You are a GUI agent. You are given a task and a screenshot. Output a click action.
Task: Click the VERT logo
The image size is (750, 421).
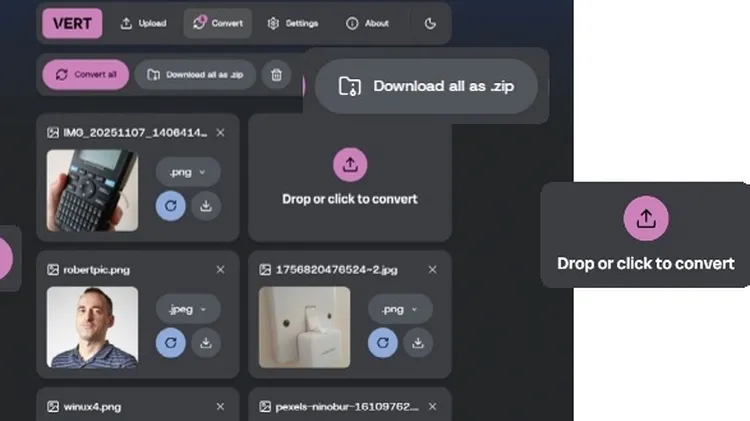point(72,23)
